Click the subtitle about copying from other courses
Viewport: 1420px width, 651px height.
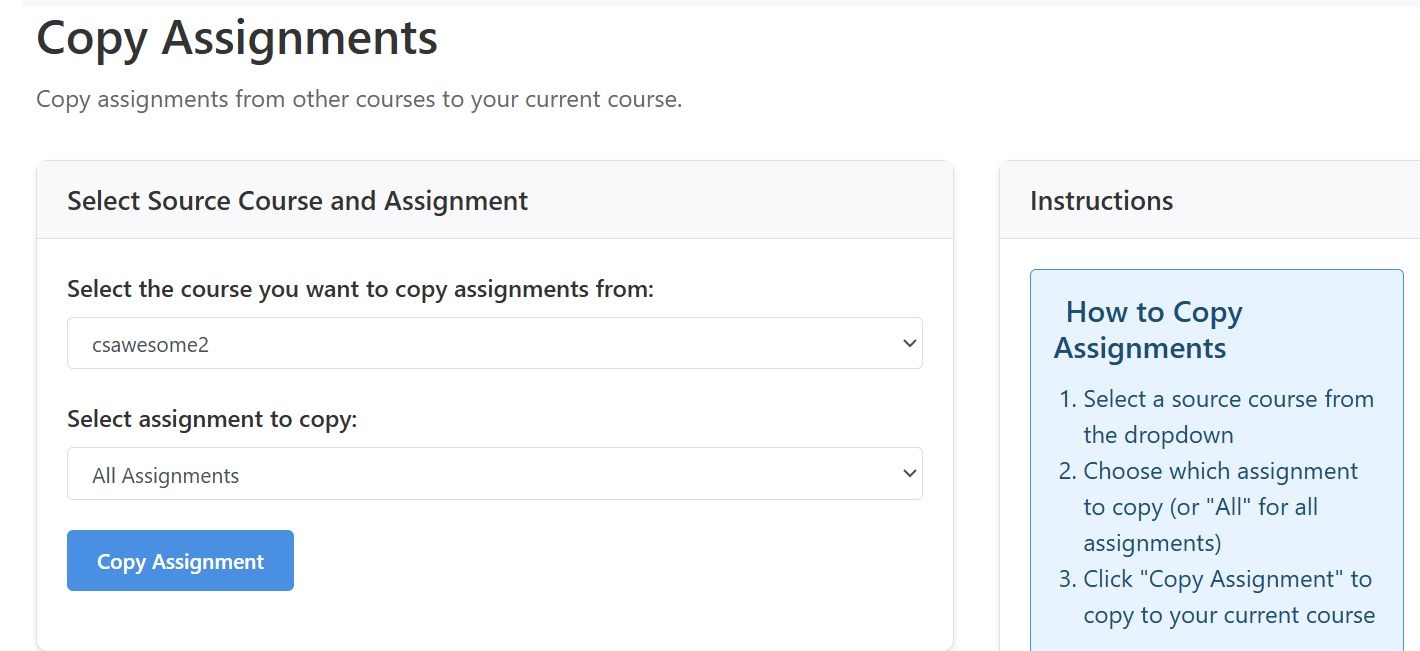pos(359,100)
